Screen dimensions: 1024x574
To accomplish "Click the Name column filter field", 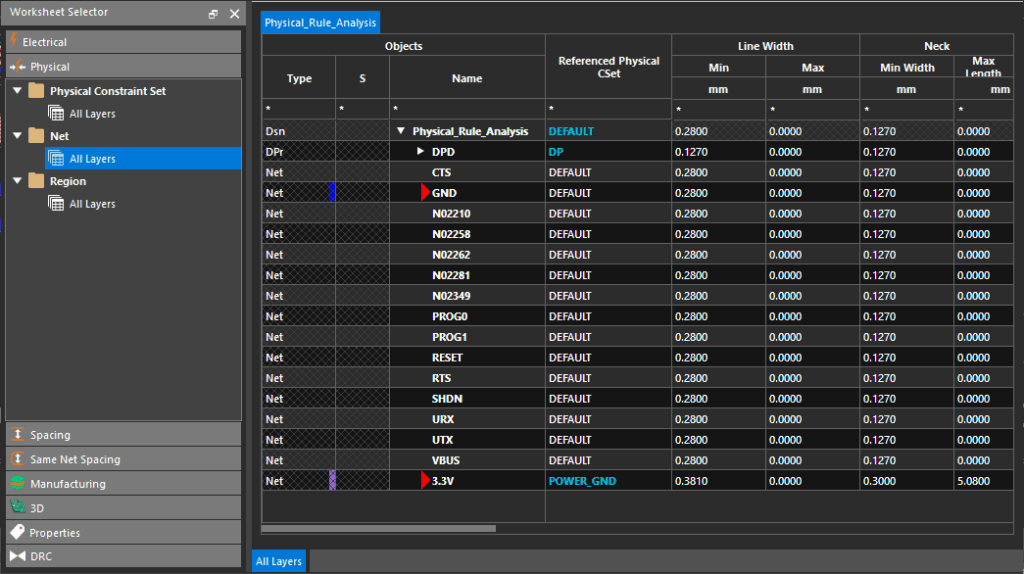I will tap(466, 108).
